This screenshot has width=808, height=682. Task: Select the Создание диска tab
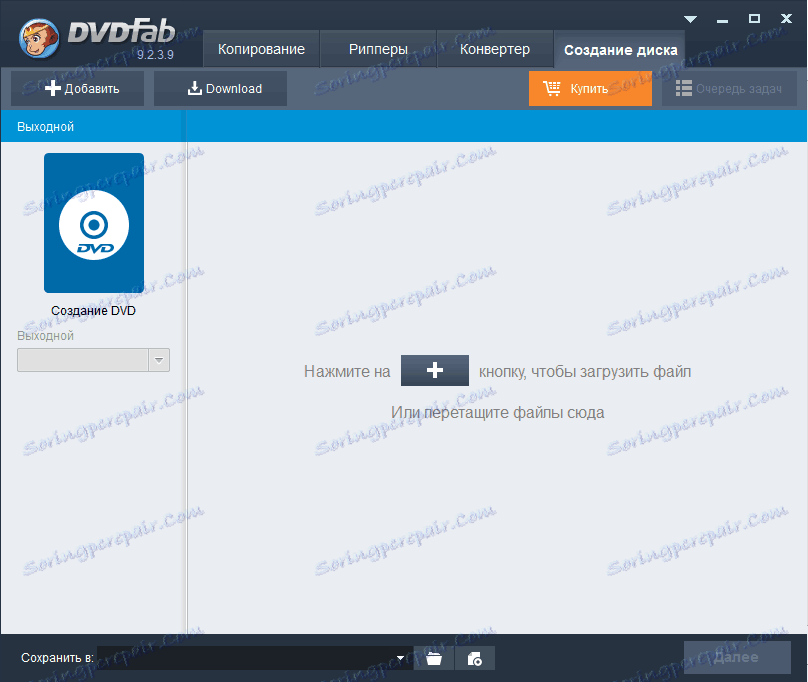pyautogui.click(x=620, y=49)
